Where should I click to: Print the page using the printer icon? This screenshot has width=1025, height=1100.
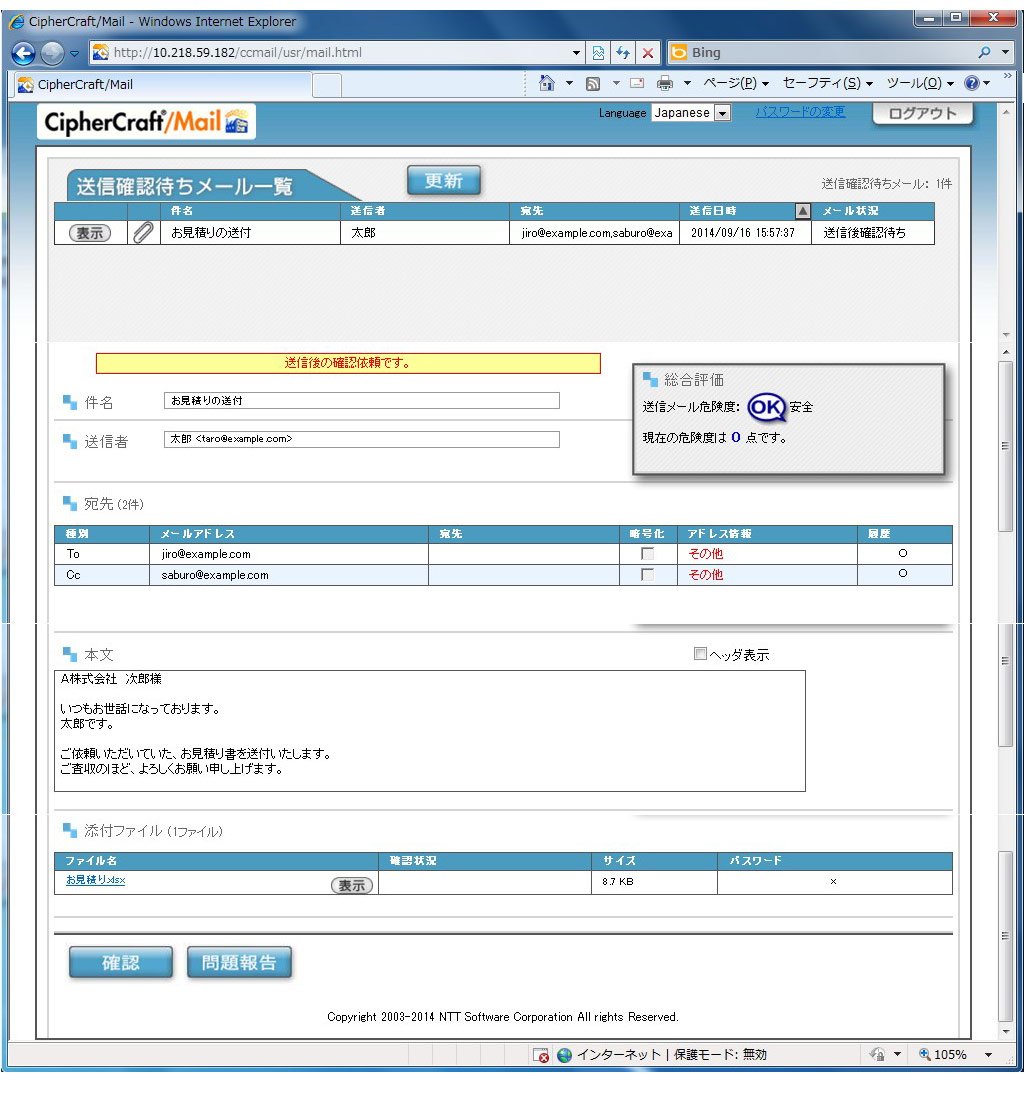[664, 84]
